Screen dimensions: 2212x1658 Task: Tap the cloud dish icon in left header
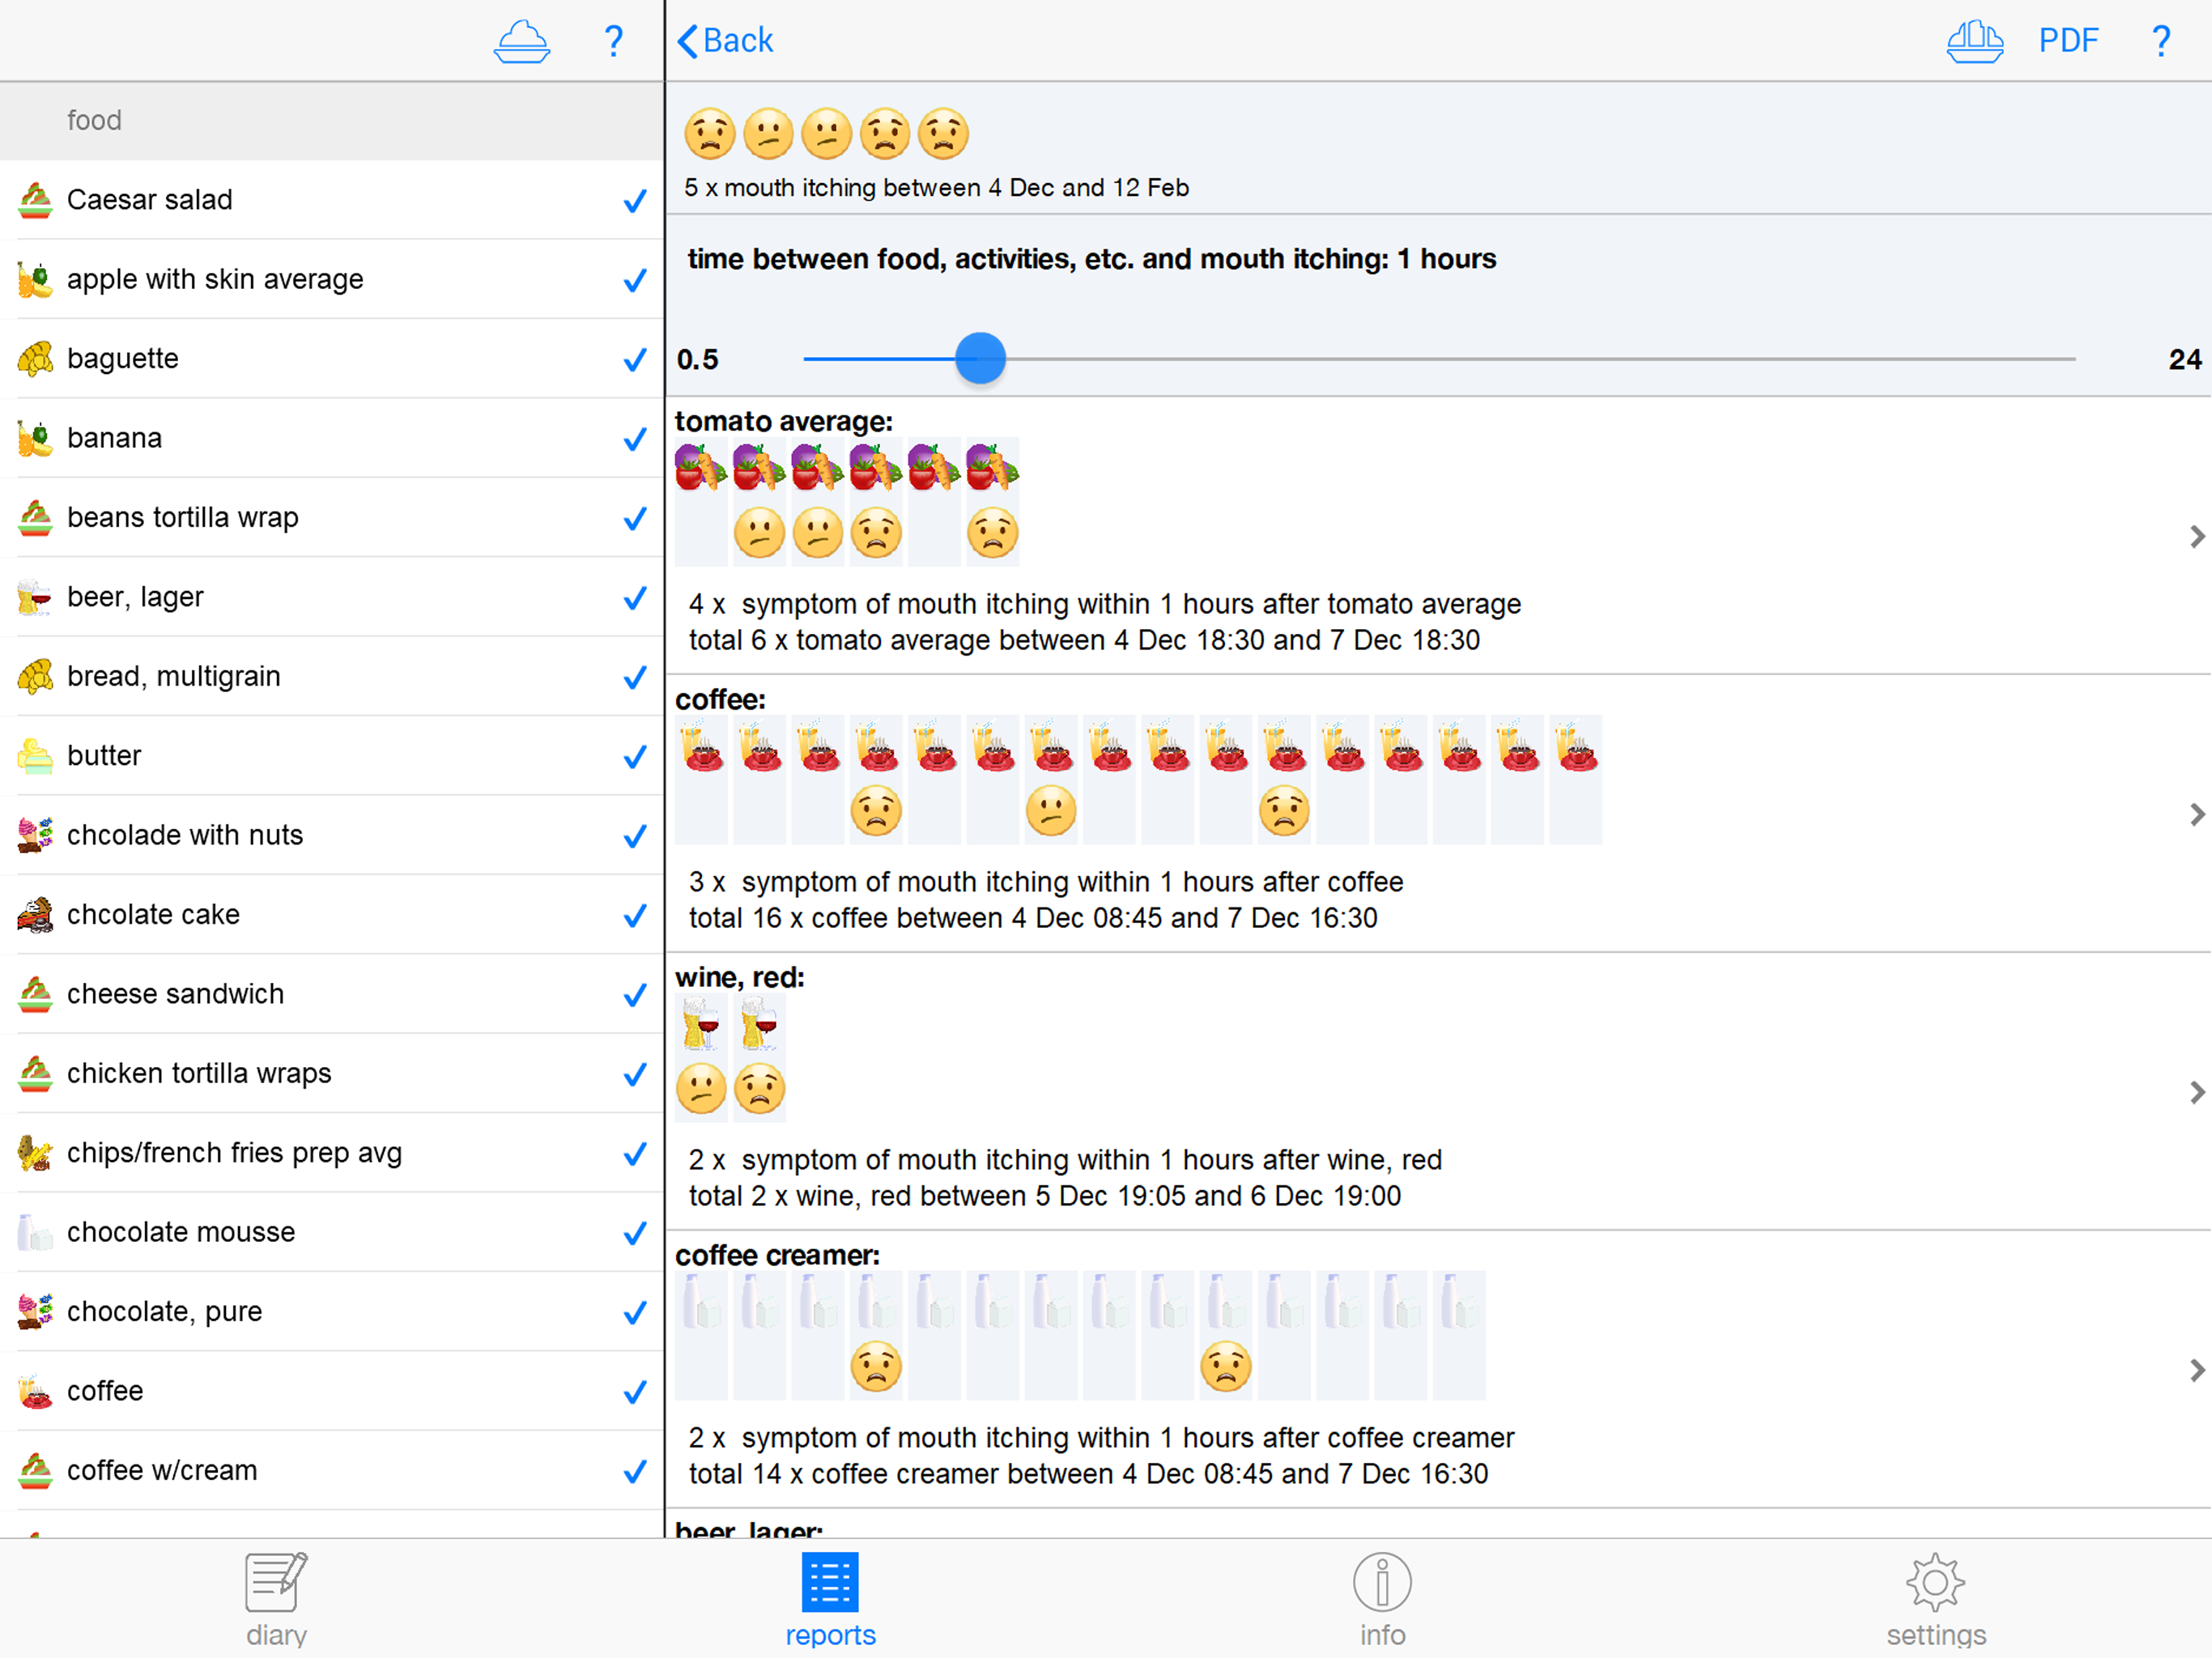coord(521,42)
